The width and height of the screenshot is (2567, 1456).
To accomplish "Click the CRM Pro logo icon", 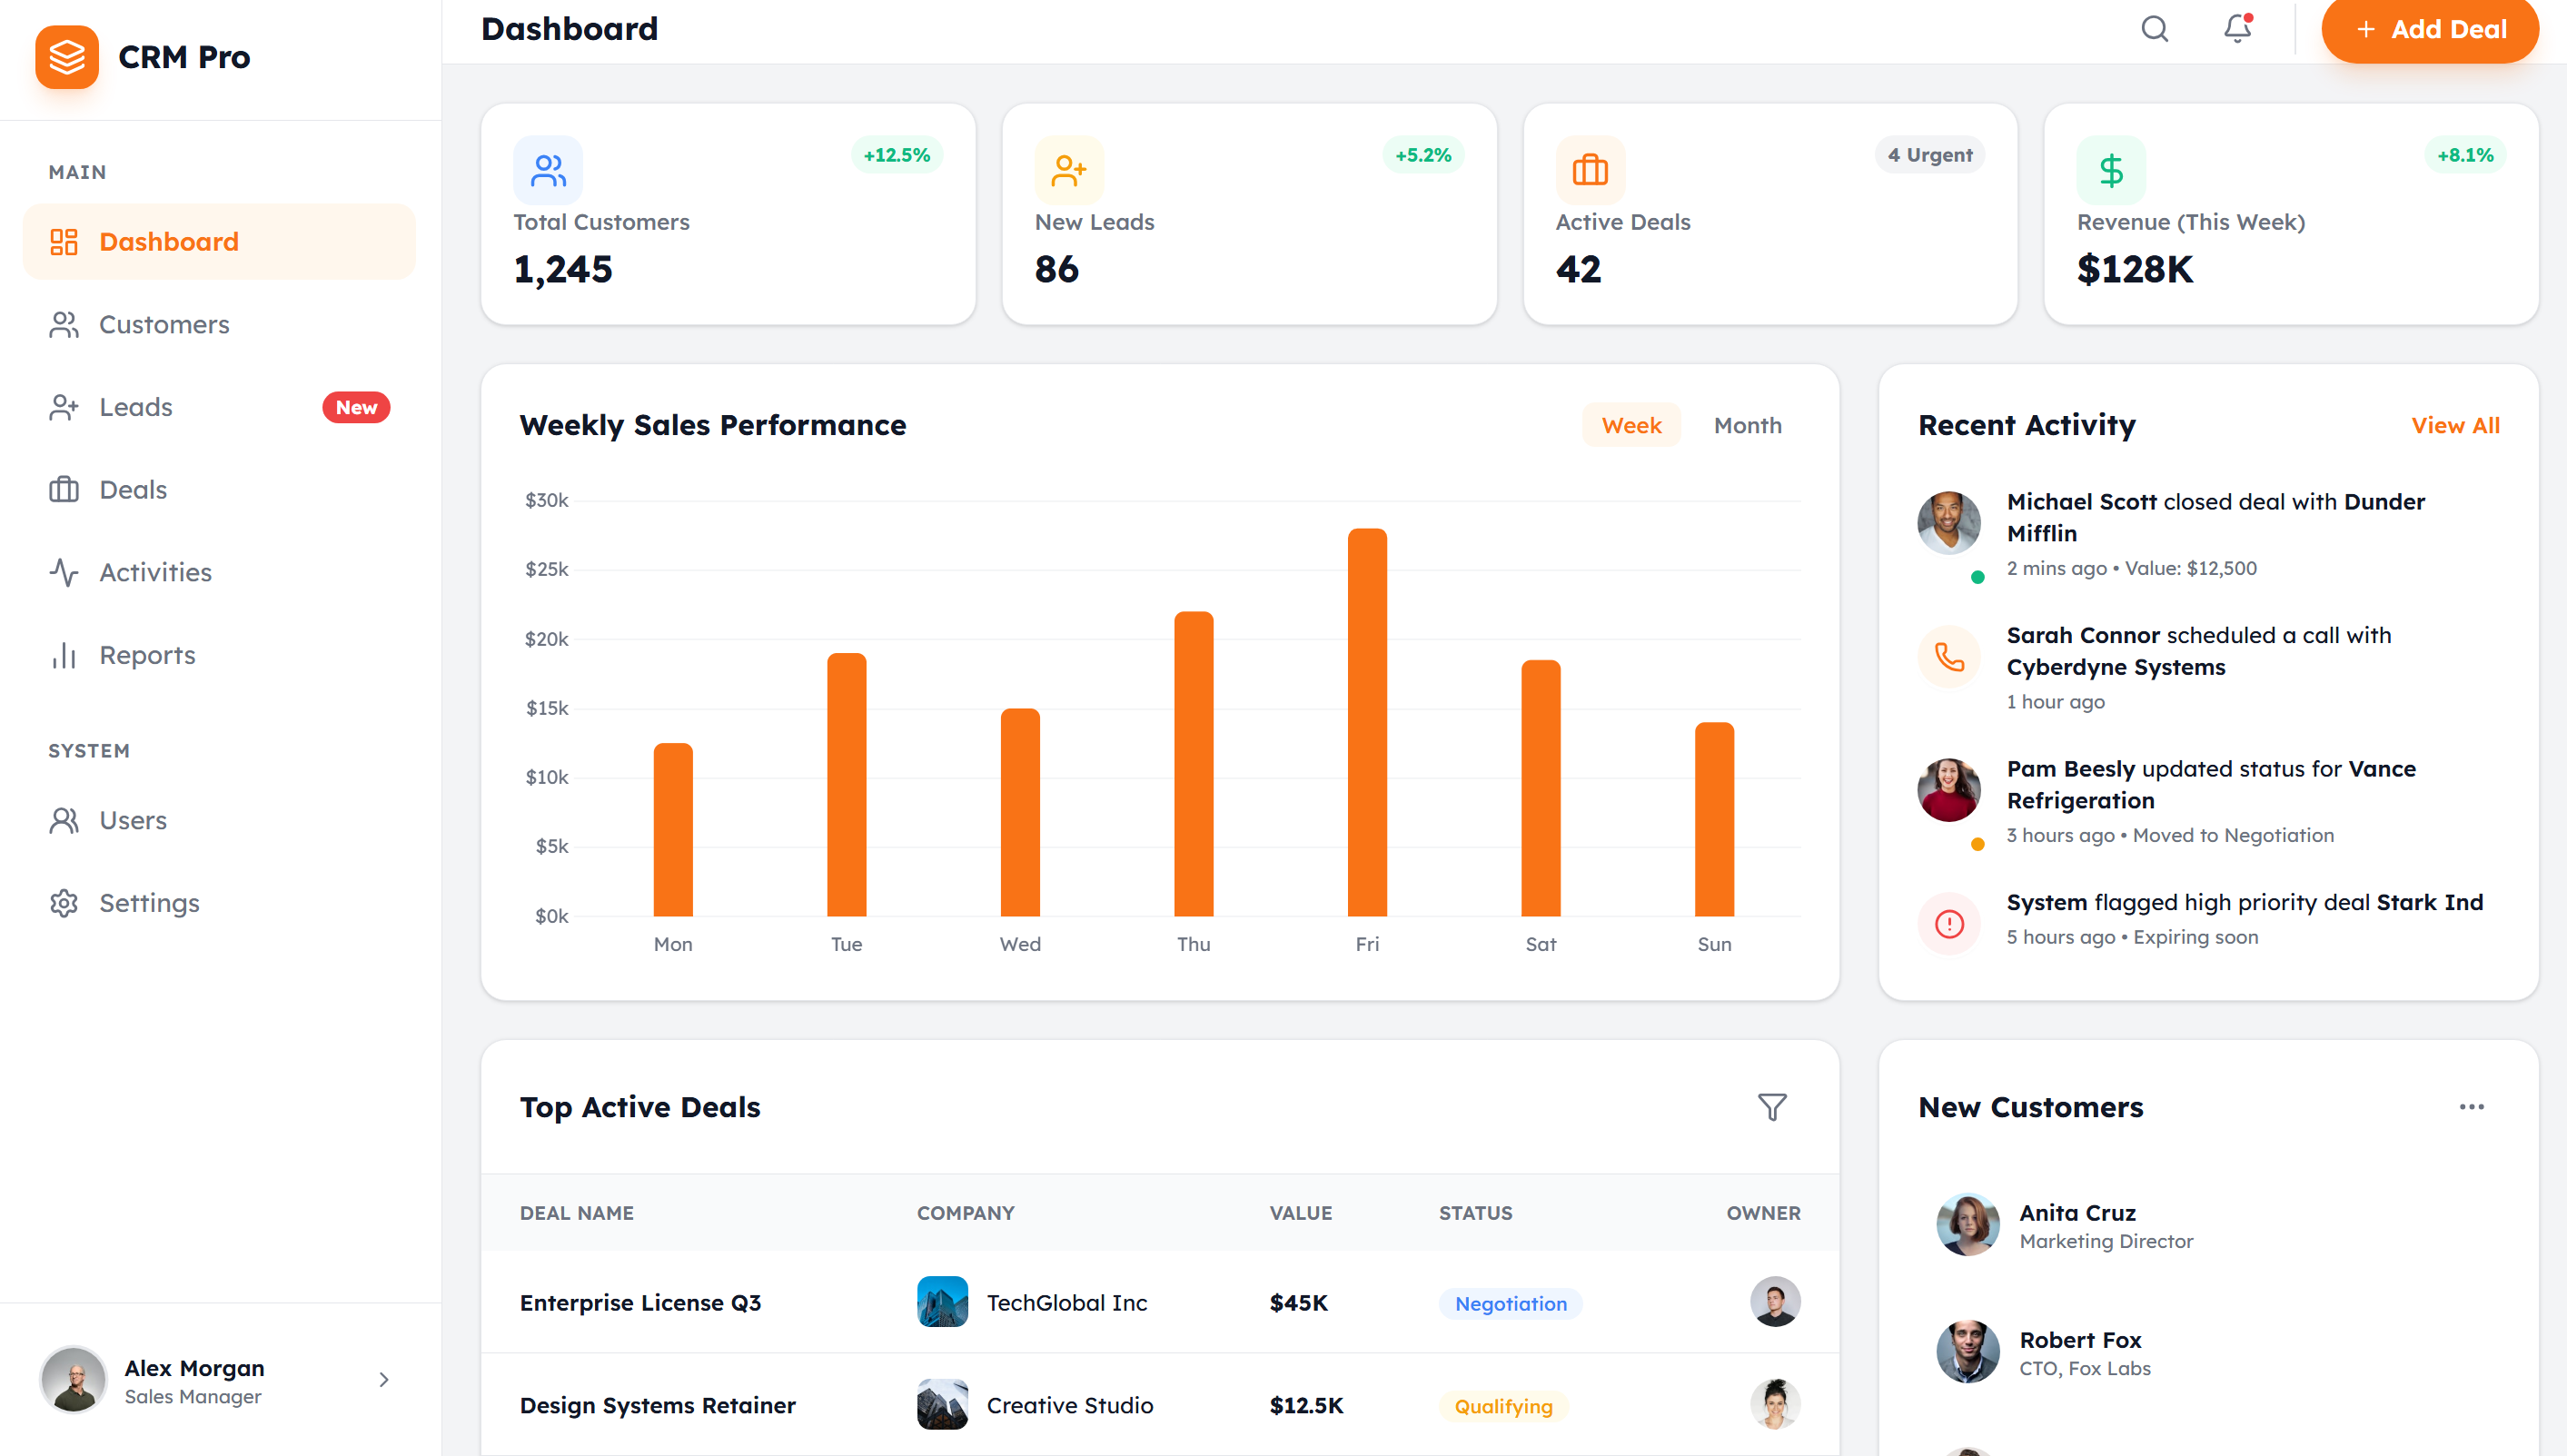I will [x=67, y=57].
